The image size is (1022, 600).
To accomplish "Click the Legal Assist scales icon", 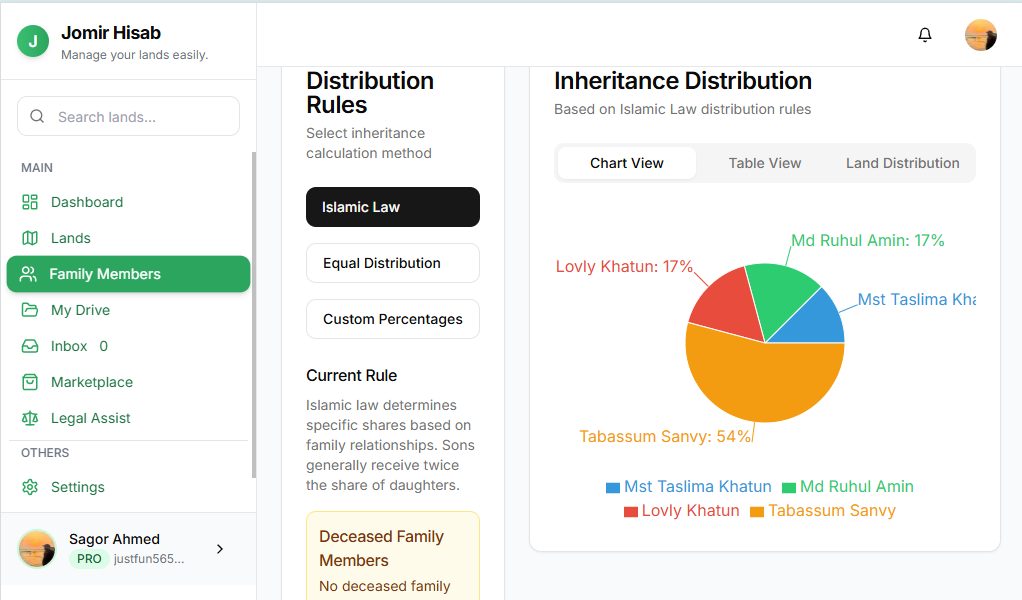I will [x=30, y=418].
